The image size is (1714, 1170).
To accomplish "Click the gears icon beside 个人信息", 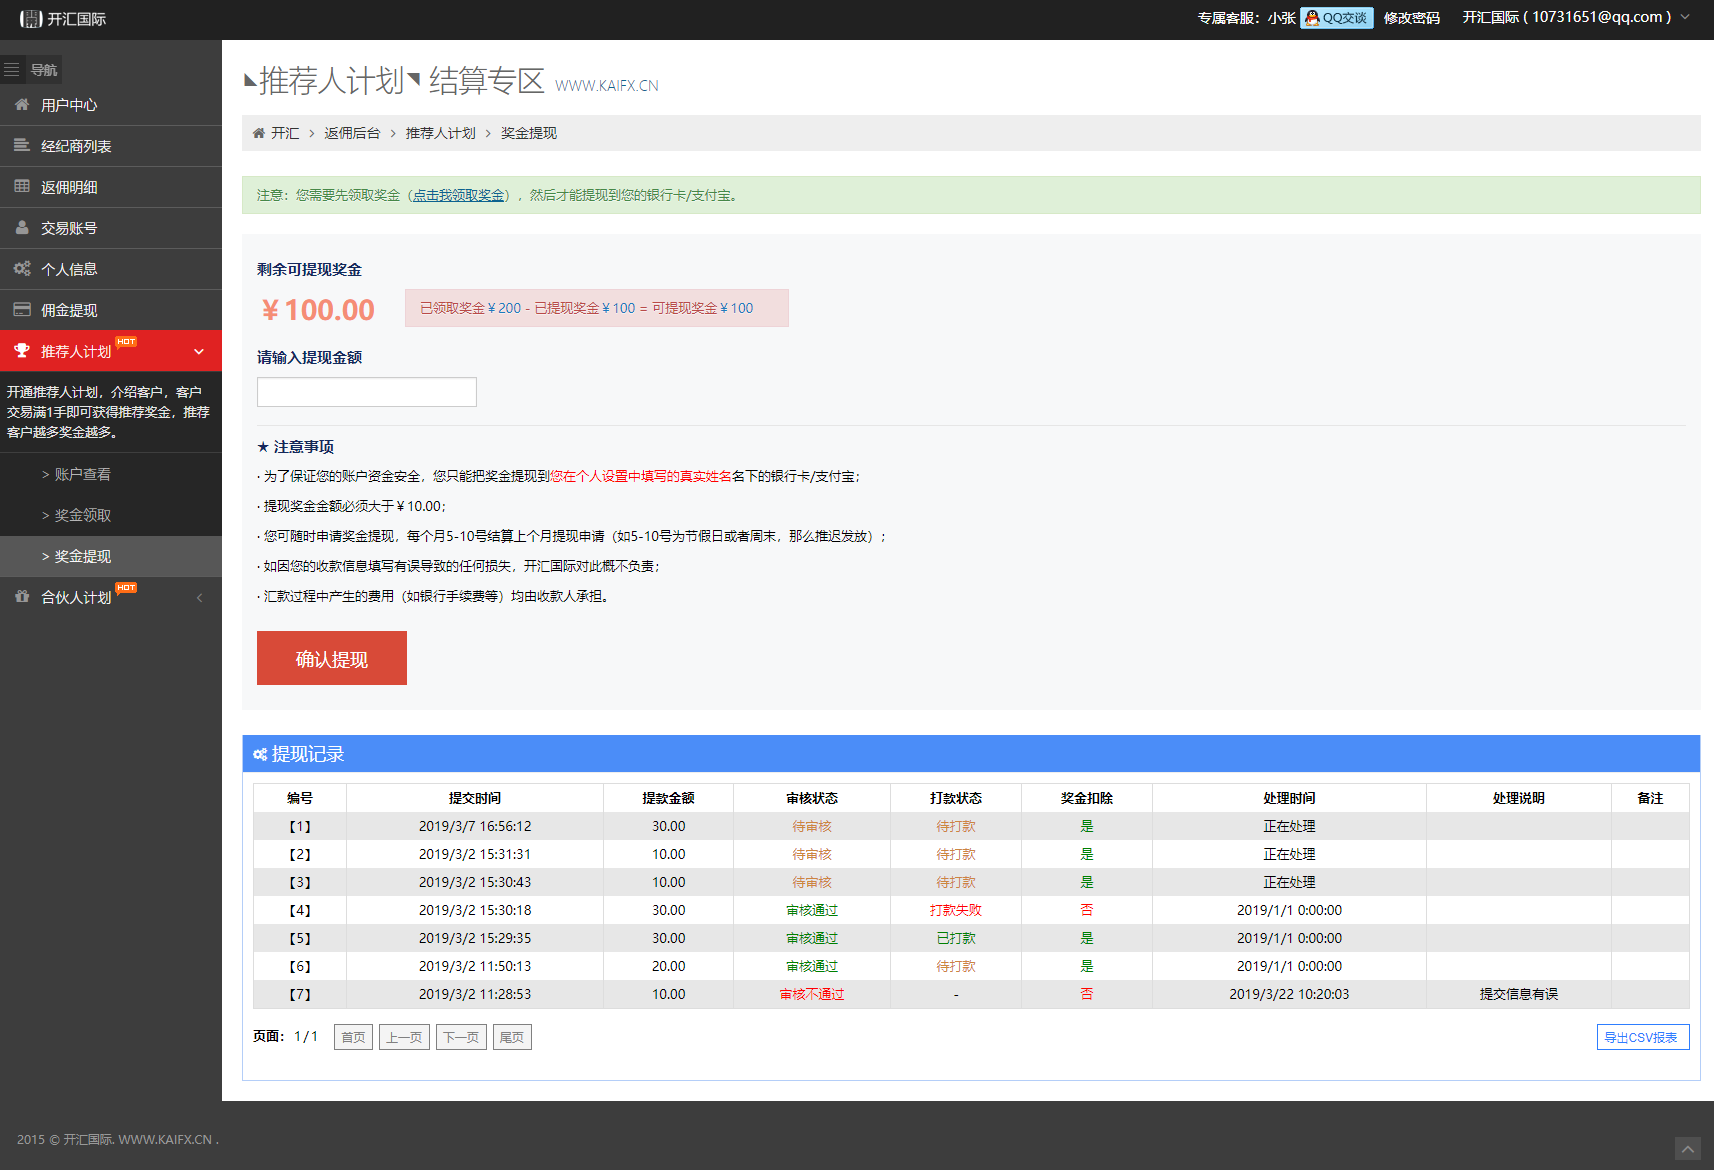I will (x=22, y=268).
